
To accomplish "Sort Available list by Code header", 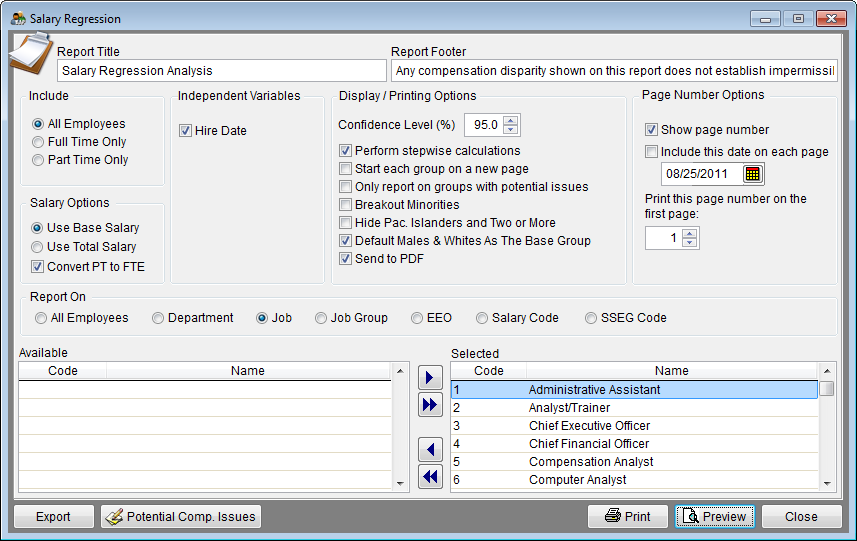I will (x=63, y=371).
